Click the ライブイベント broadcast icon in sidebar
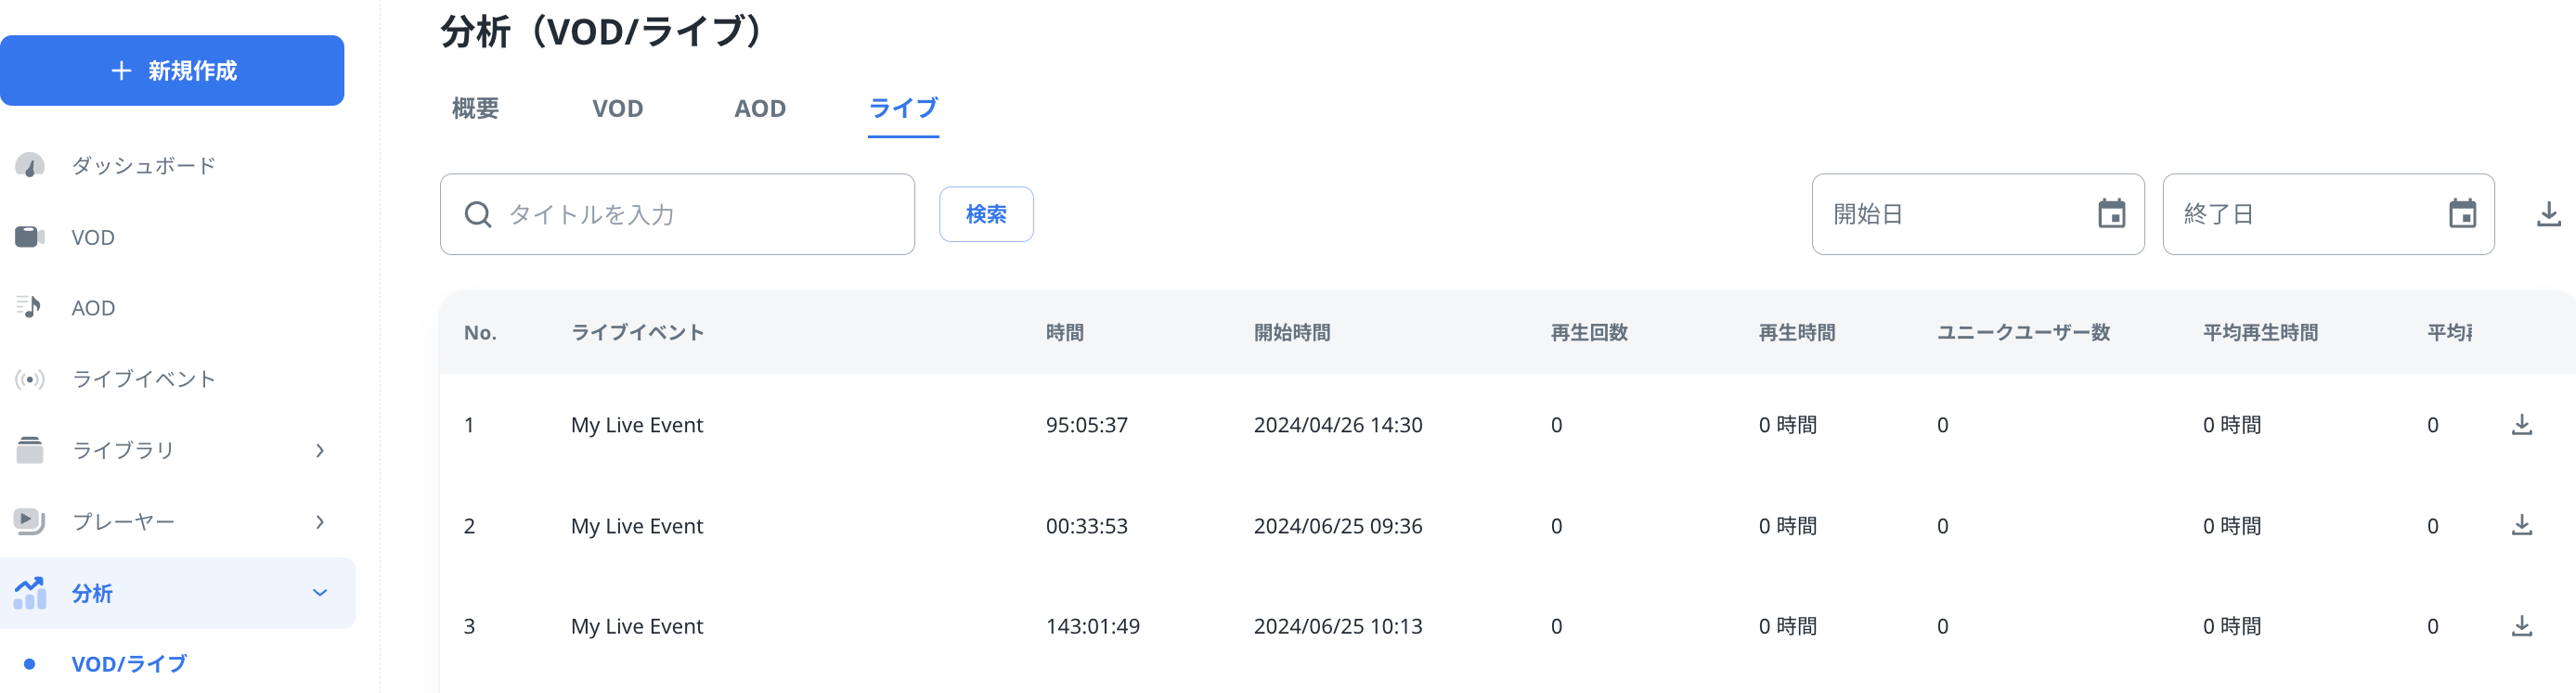The width and height of the screenshot is (2576, 693). (30, 379)
